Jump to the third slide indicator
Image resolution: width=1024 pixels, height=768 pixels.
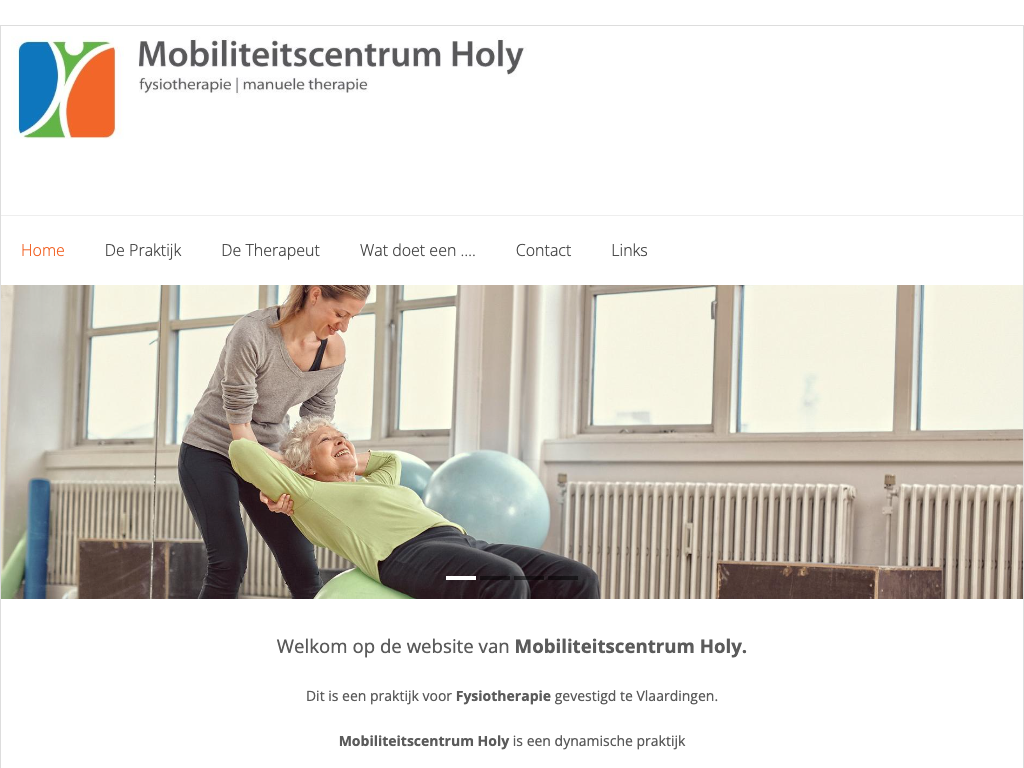(529, 578)
